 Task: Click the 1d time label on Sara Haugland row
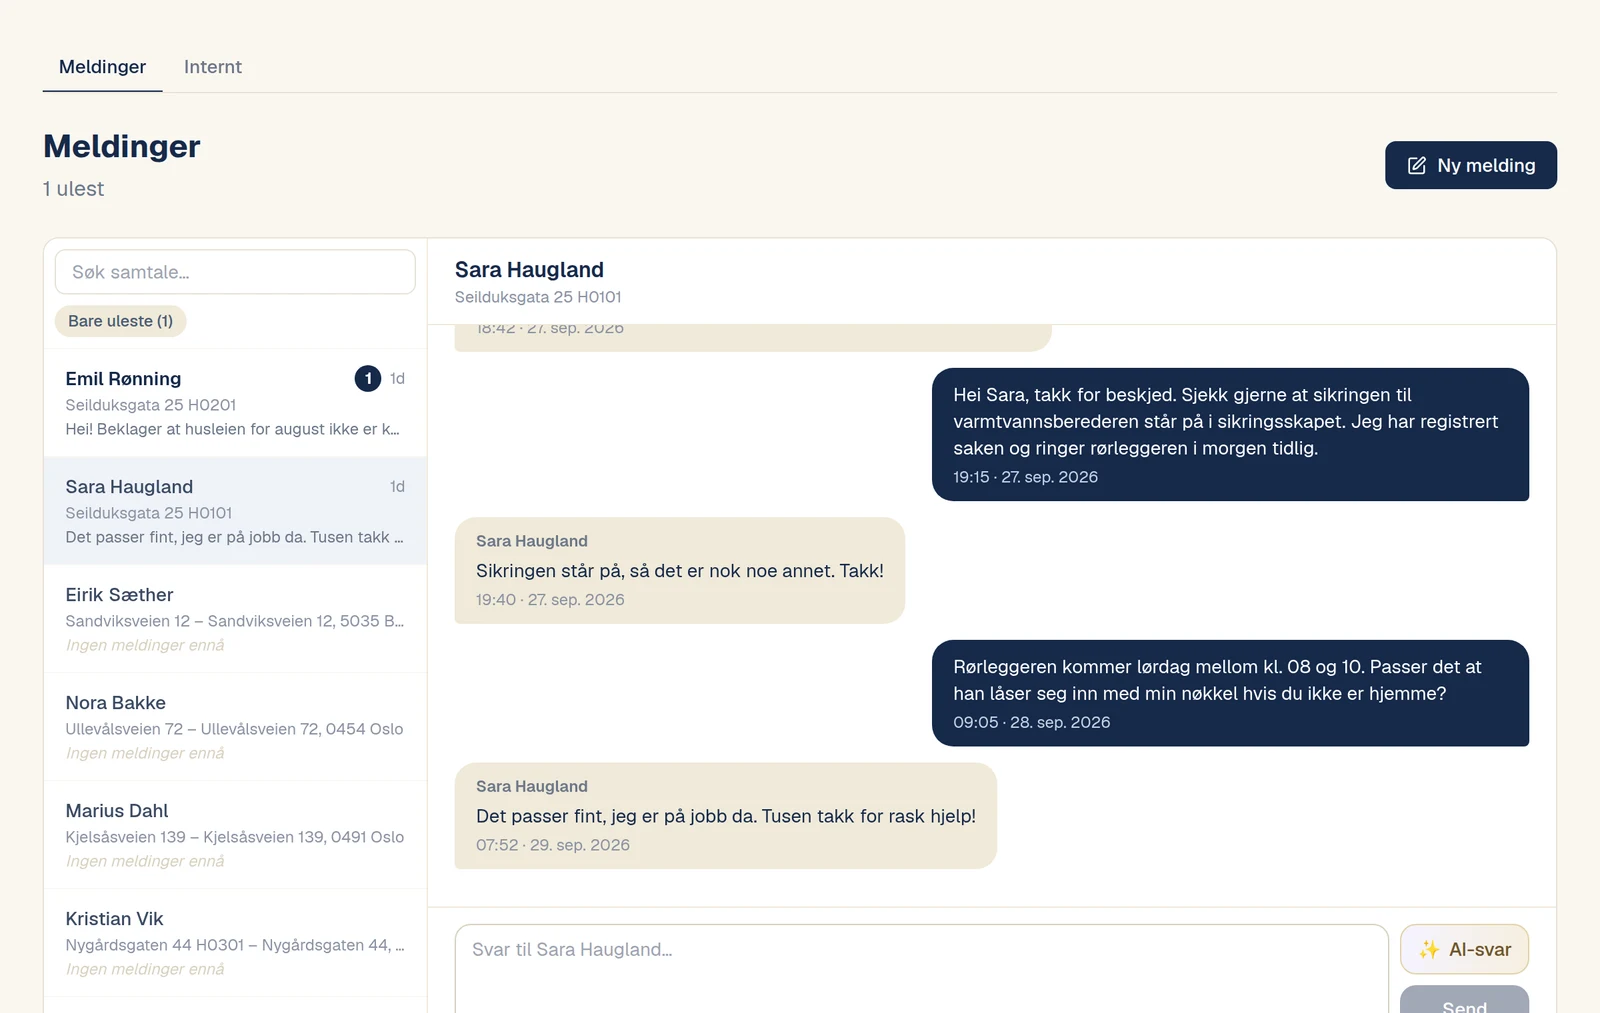[x=397, y=487]
